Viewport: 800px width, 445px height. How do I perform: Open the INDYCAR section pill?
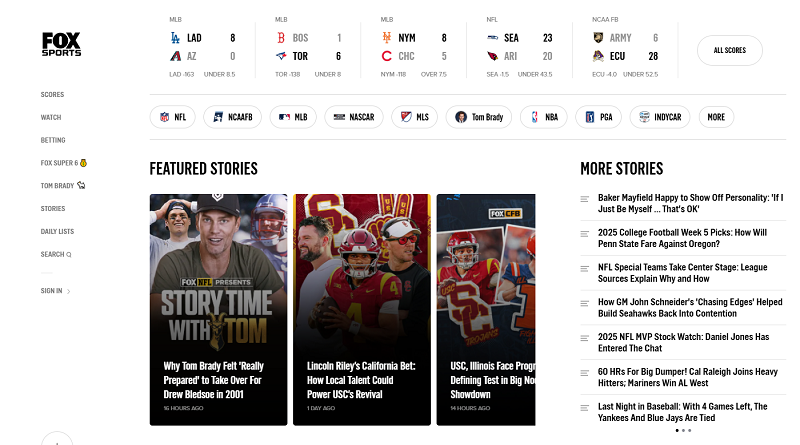coord(659,117)
